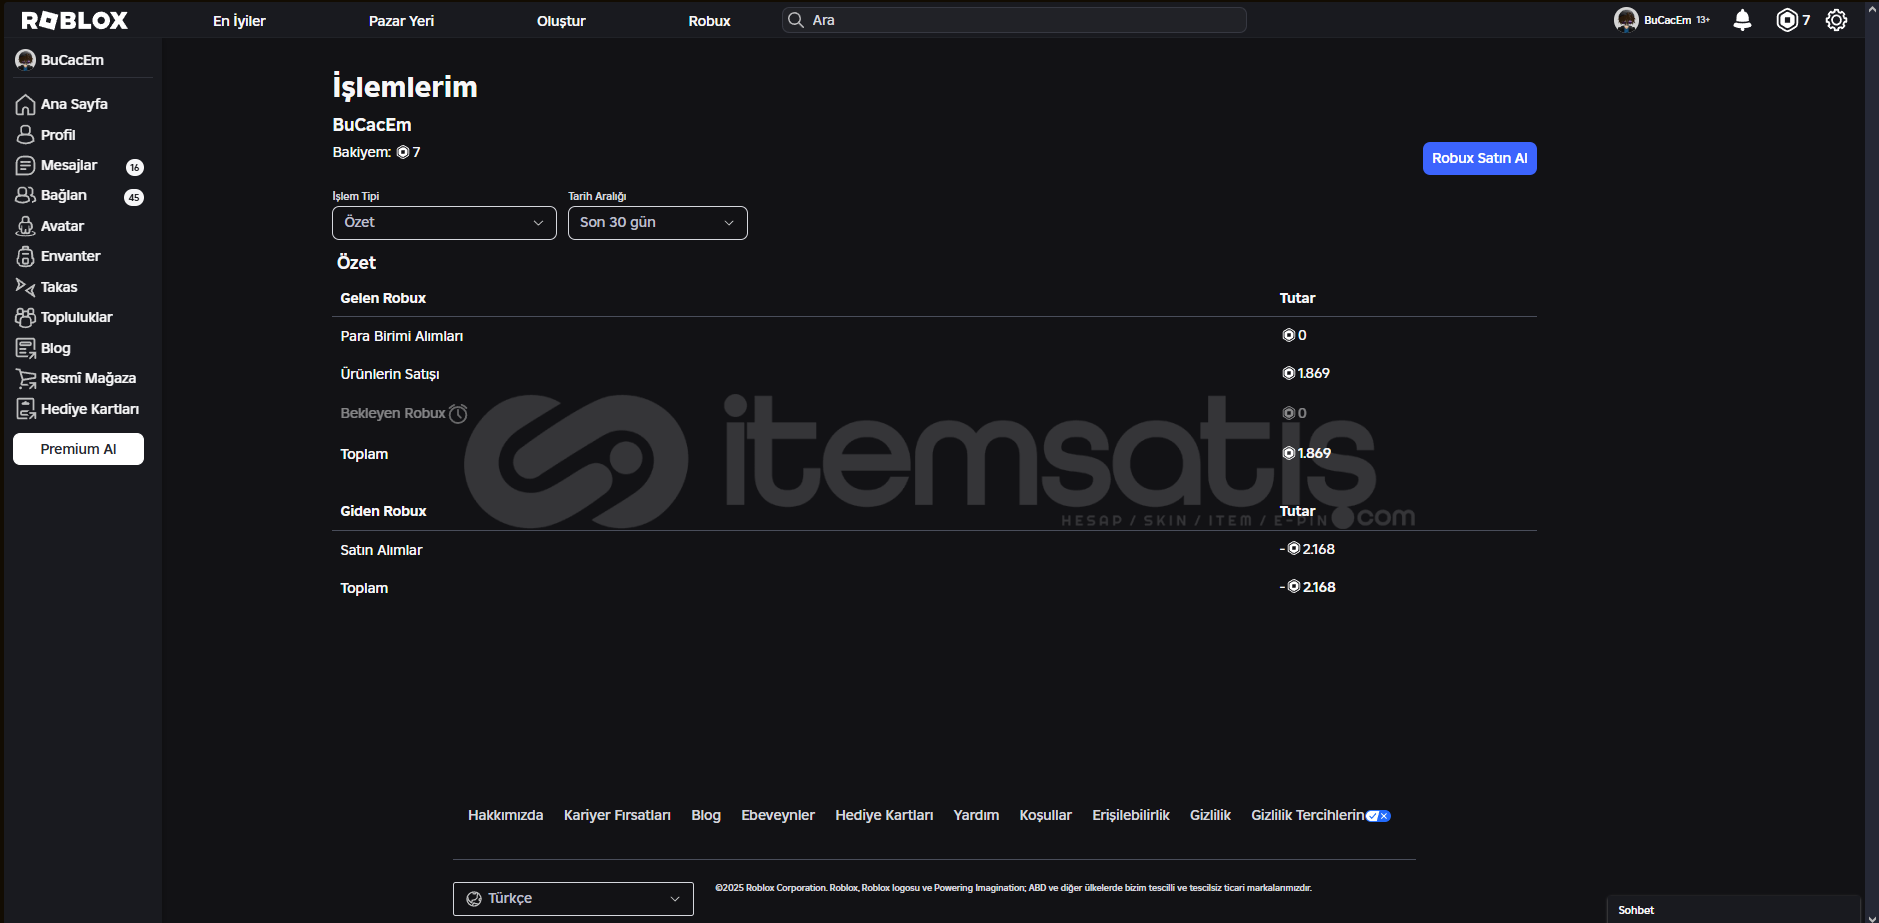Viewport: 1879px width, 923px height.
Task: Open Kariyer Fırsatları footer link
Action: (x=617, y=815)
